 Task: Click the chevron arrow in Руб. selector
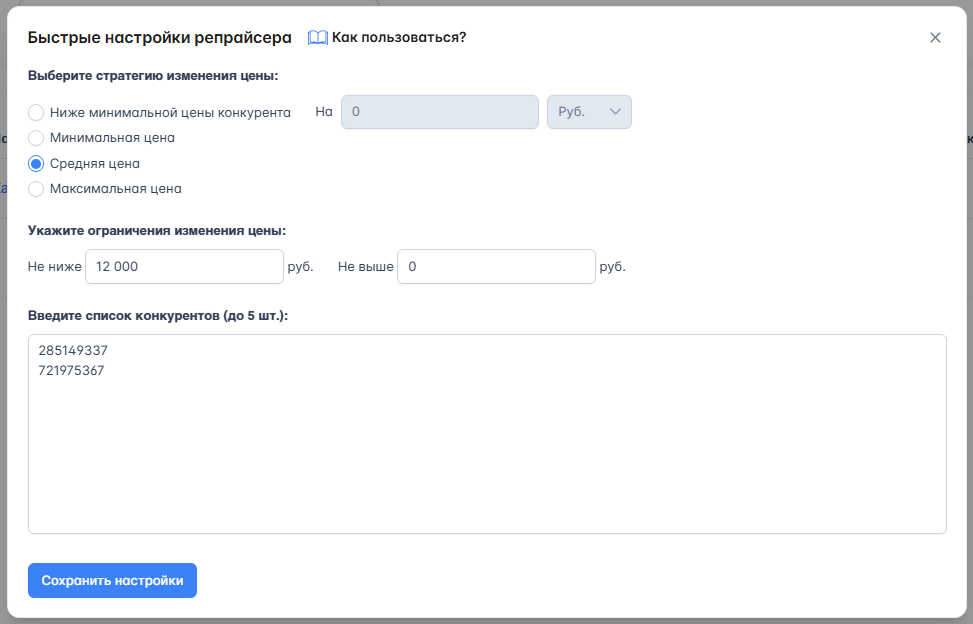(615, 112)
